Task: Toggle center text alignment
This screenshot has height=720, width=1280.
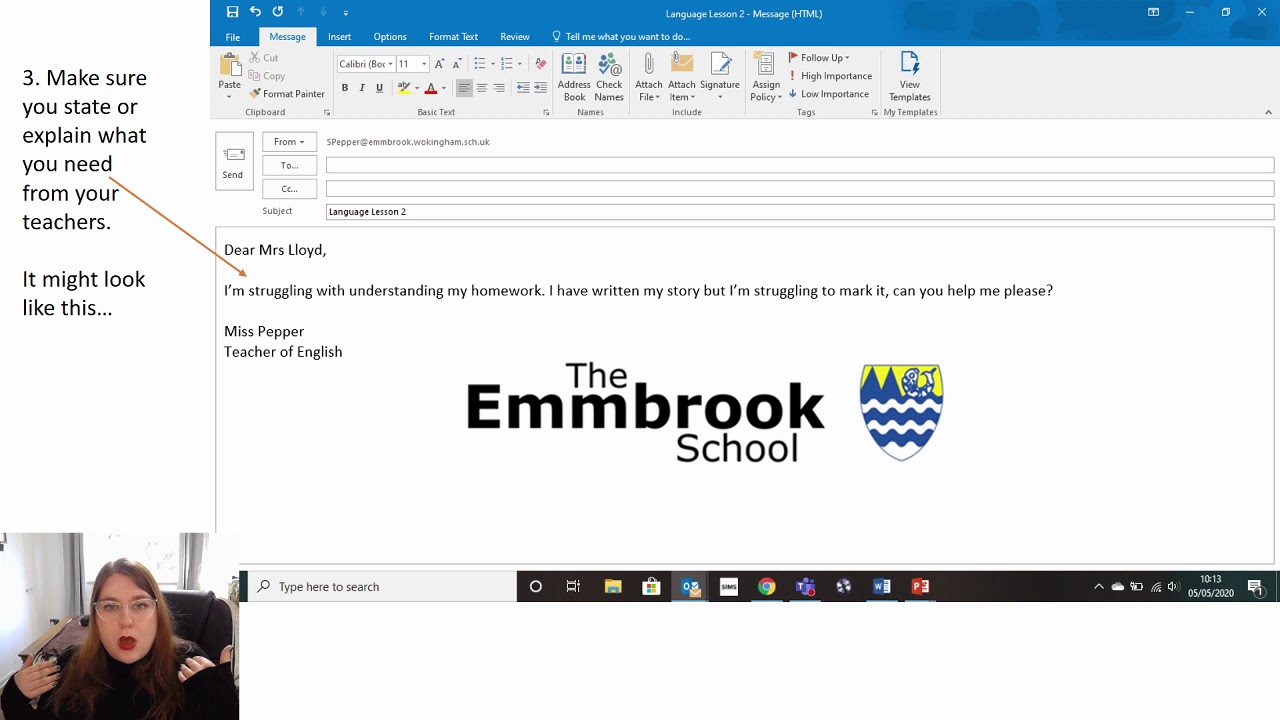Action: pos(481,88)
